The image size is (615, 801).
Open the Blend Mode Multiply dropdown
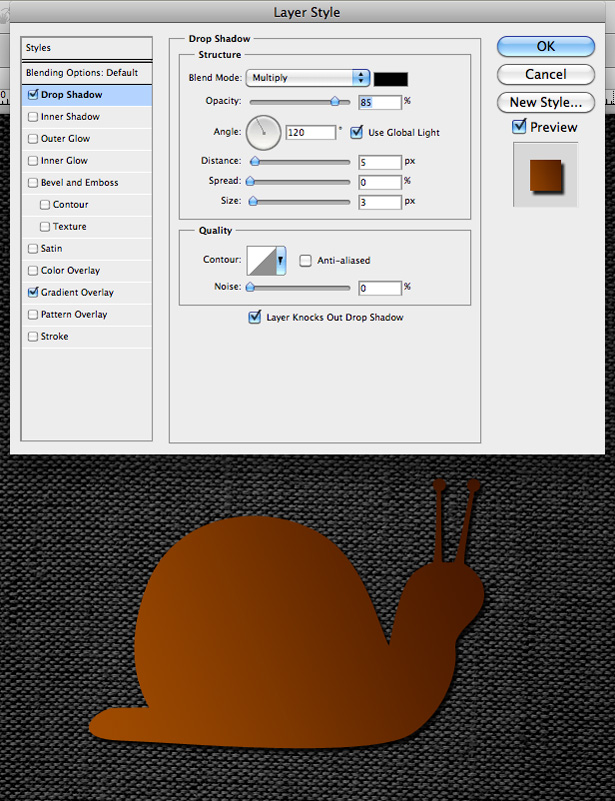click(308, 78)
